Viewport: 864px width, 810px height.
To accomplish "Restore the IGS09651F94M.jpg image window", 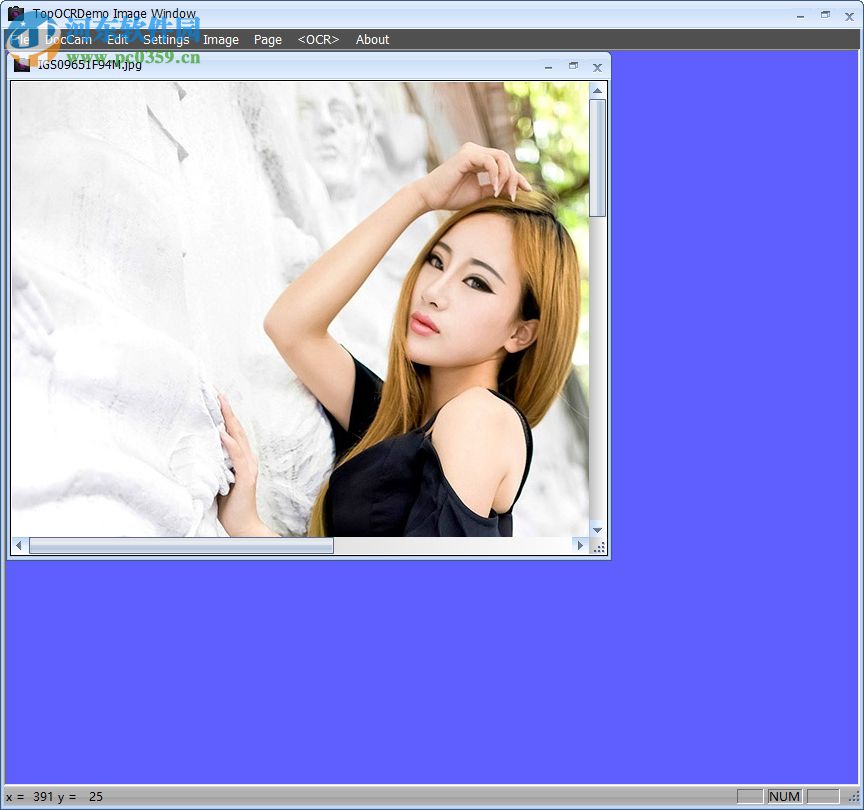I will [573, 66].
